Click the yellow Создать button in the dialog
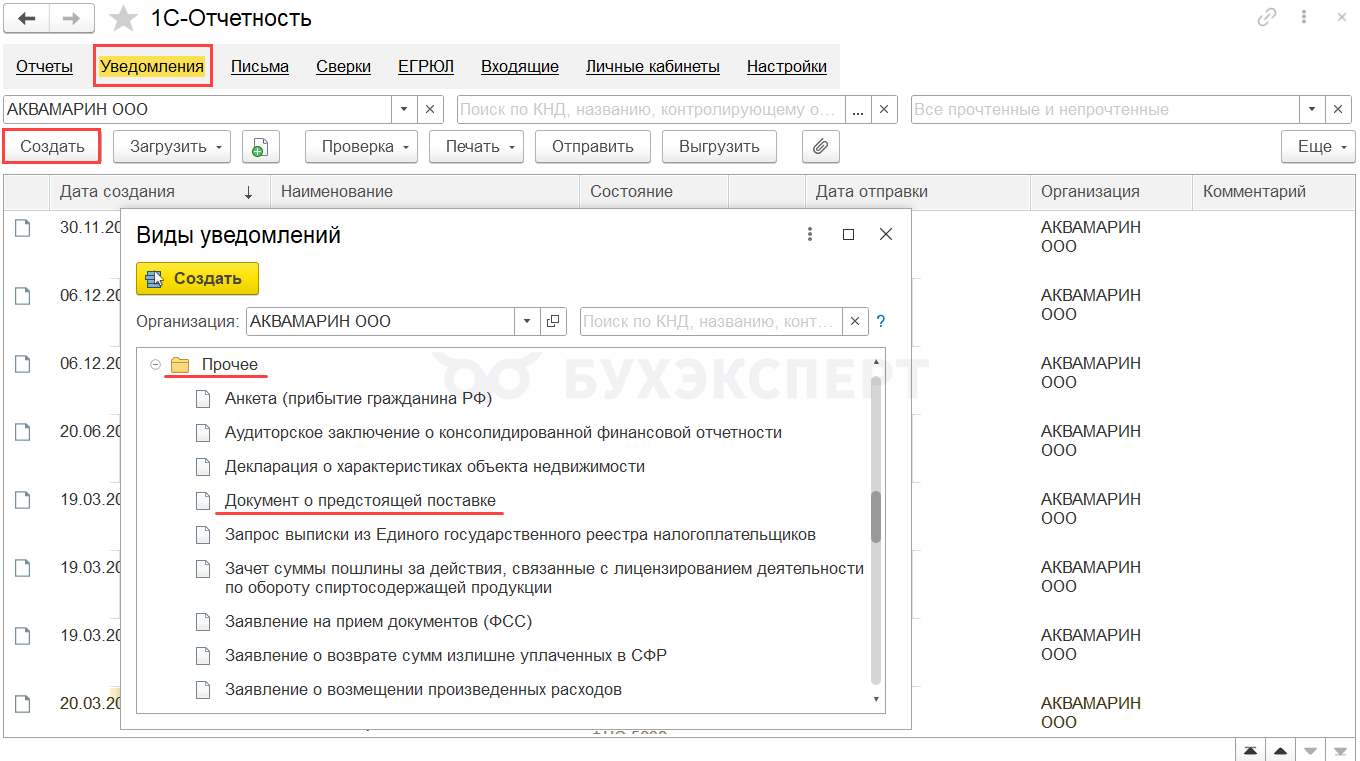1360x761 pixels. (197, 279)
